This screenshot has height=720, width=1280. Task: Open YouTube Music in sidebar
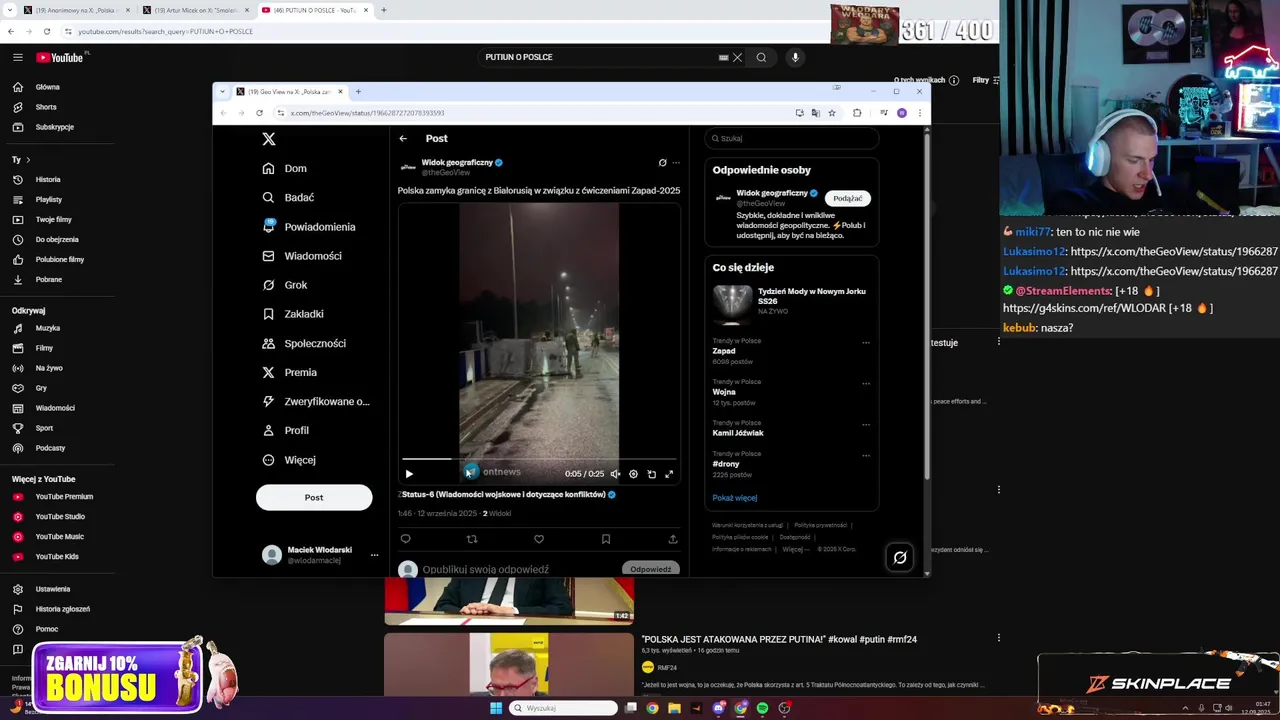[x=48, y=536]
